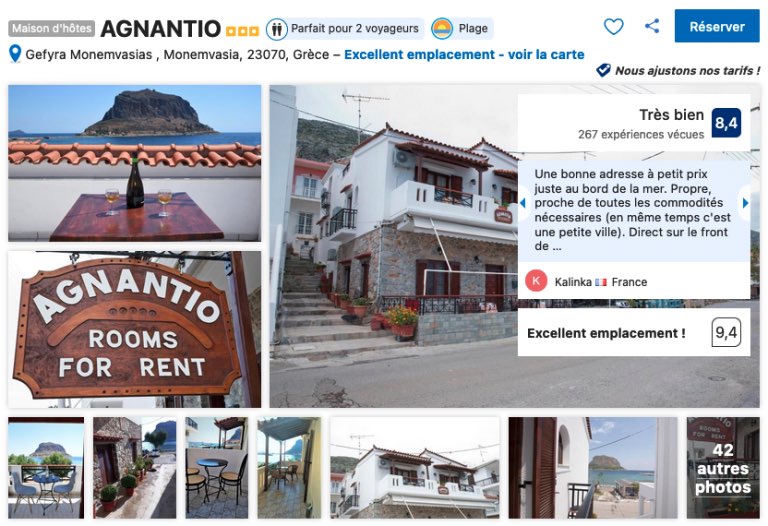Image resolution: width=768 pixels, height=526 pixels.
Task: Open the wine bottle and island photo
Action: pyautogui.click(x=135, y=163)
